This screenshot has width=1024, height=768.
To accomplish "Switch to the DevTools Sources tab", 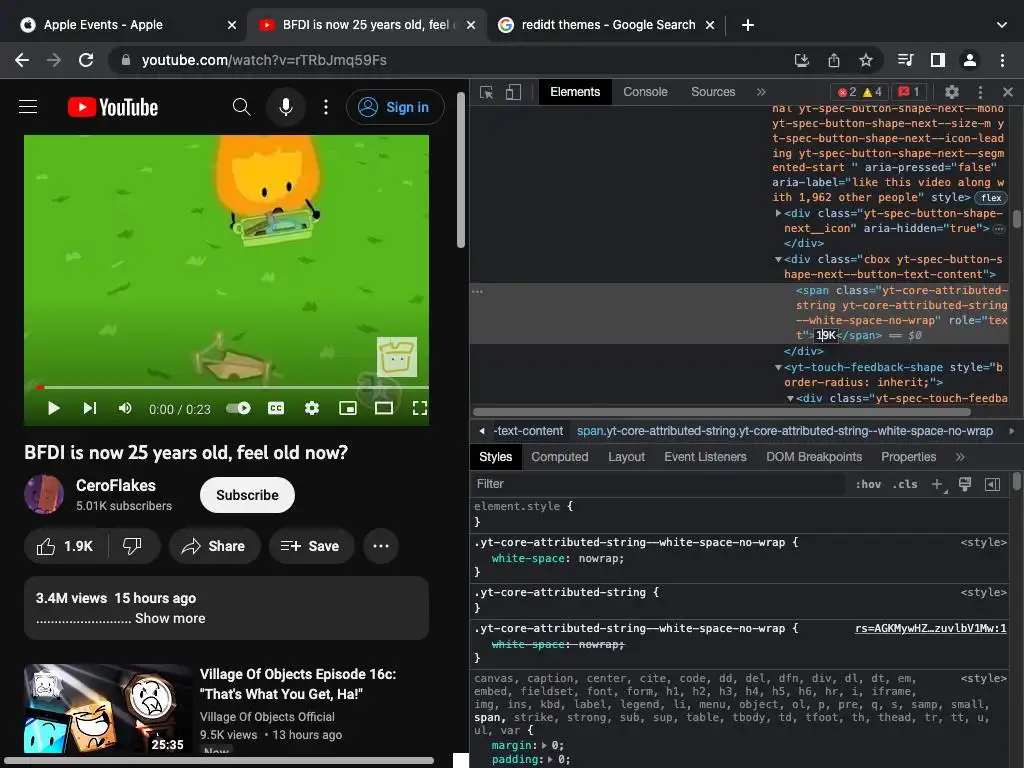I will coord(713,92).
